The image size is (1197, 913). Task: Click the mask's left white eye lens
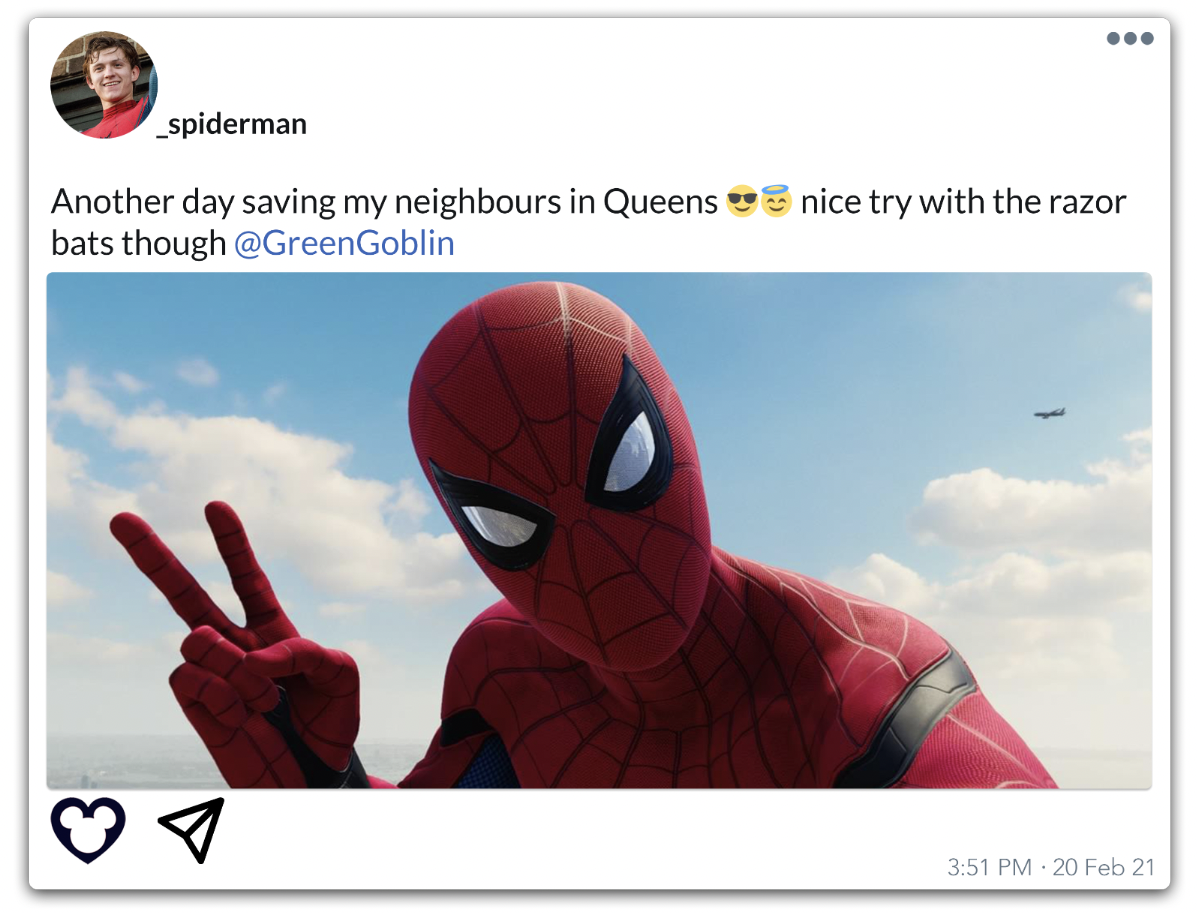click(502, 527)
